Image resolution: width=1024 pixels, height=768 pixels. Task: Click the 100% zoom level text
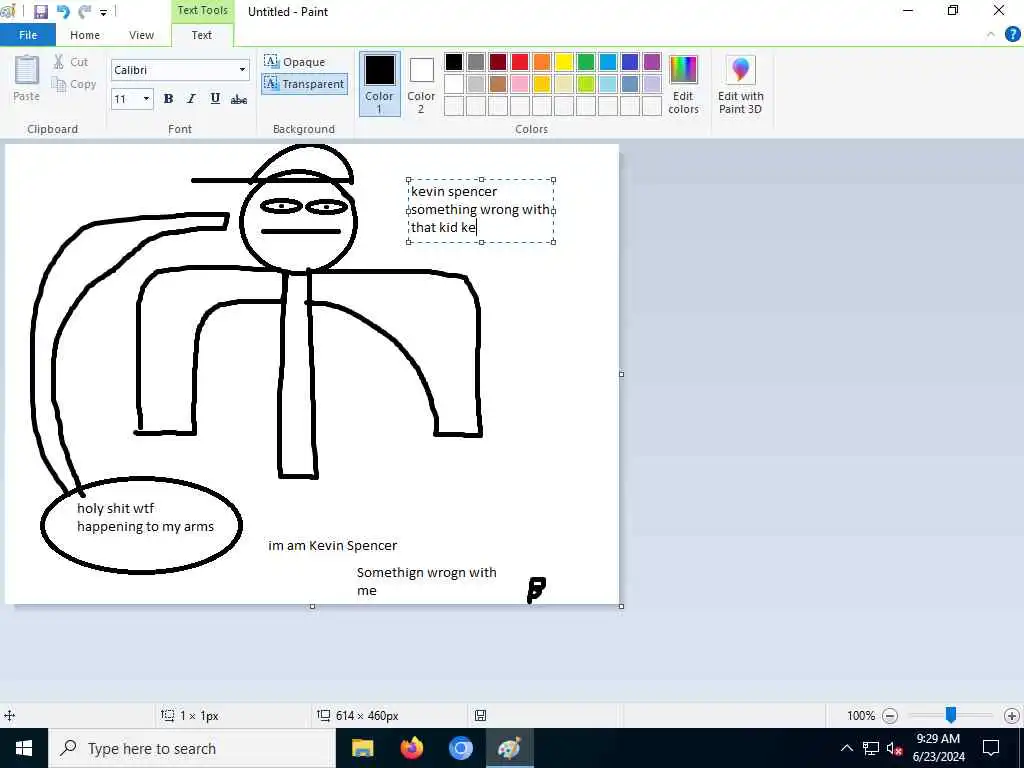pyautogui.click(x=861, y=716)
